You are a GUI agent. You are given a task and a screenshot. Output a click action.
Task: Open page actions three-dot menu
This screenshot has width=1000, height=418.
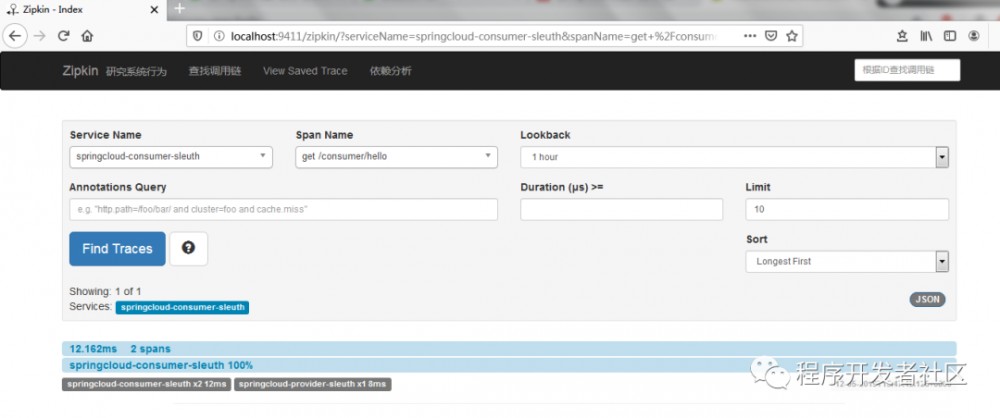(x=750, y=36)
